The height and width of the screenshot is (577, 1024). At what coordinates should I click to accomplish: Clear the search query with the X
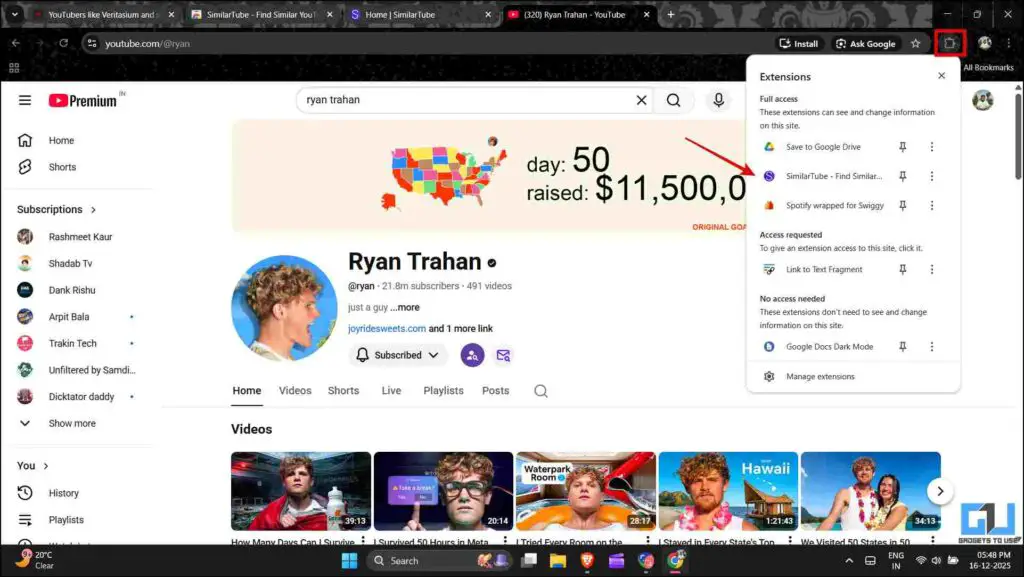641,100
